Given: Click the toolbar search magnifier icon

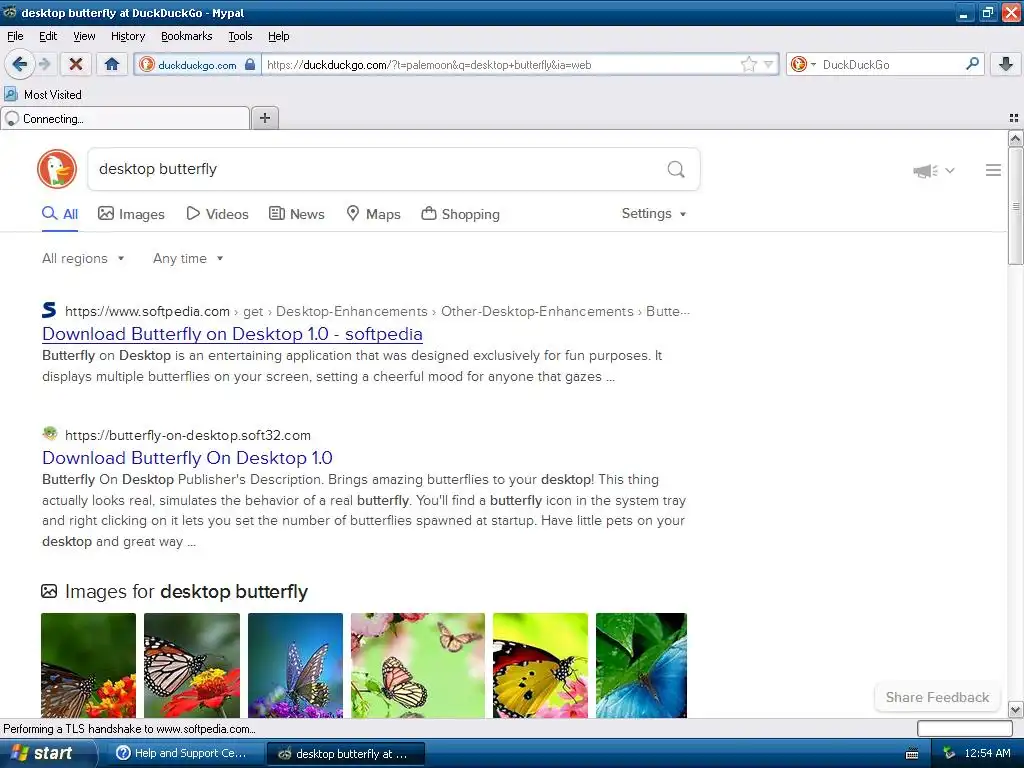Looking at the screenshot, I should point(972,64).
